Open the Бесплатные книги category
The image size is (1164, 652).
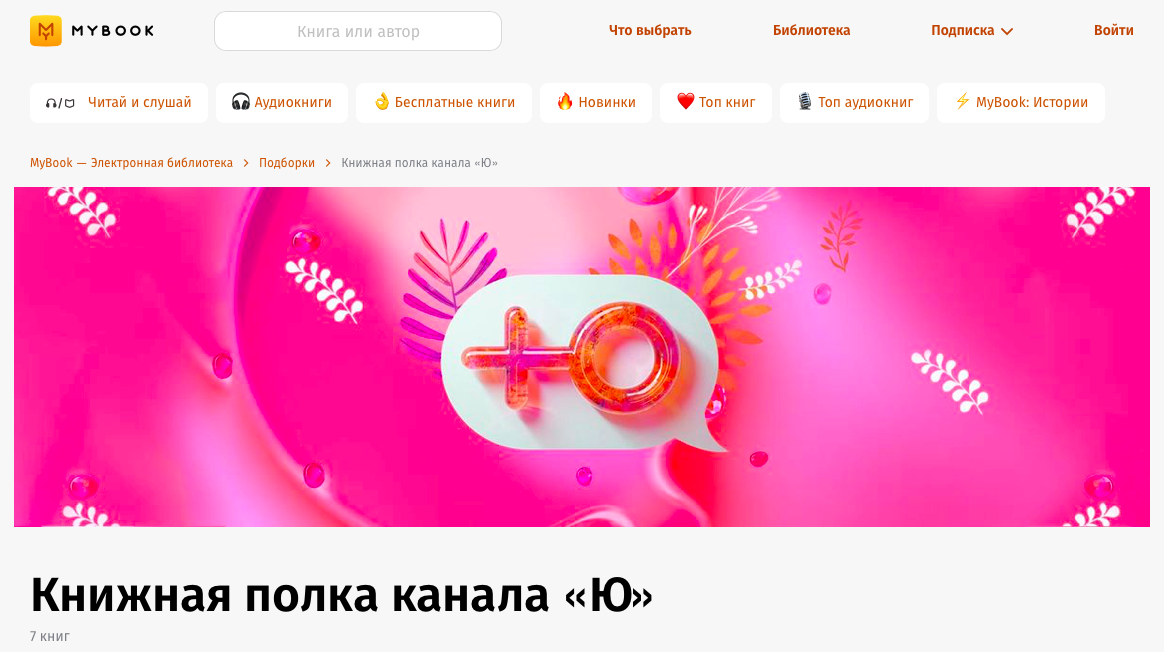pyautogui.click(x=444, y=102)
